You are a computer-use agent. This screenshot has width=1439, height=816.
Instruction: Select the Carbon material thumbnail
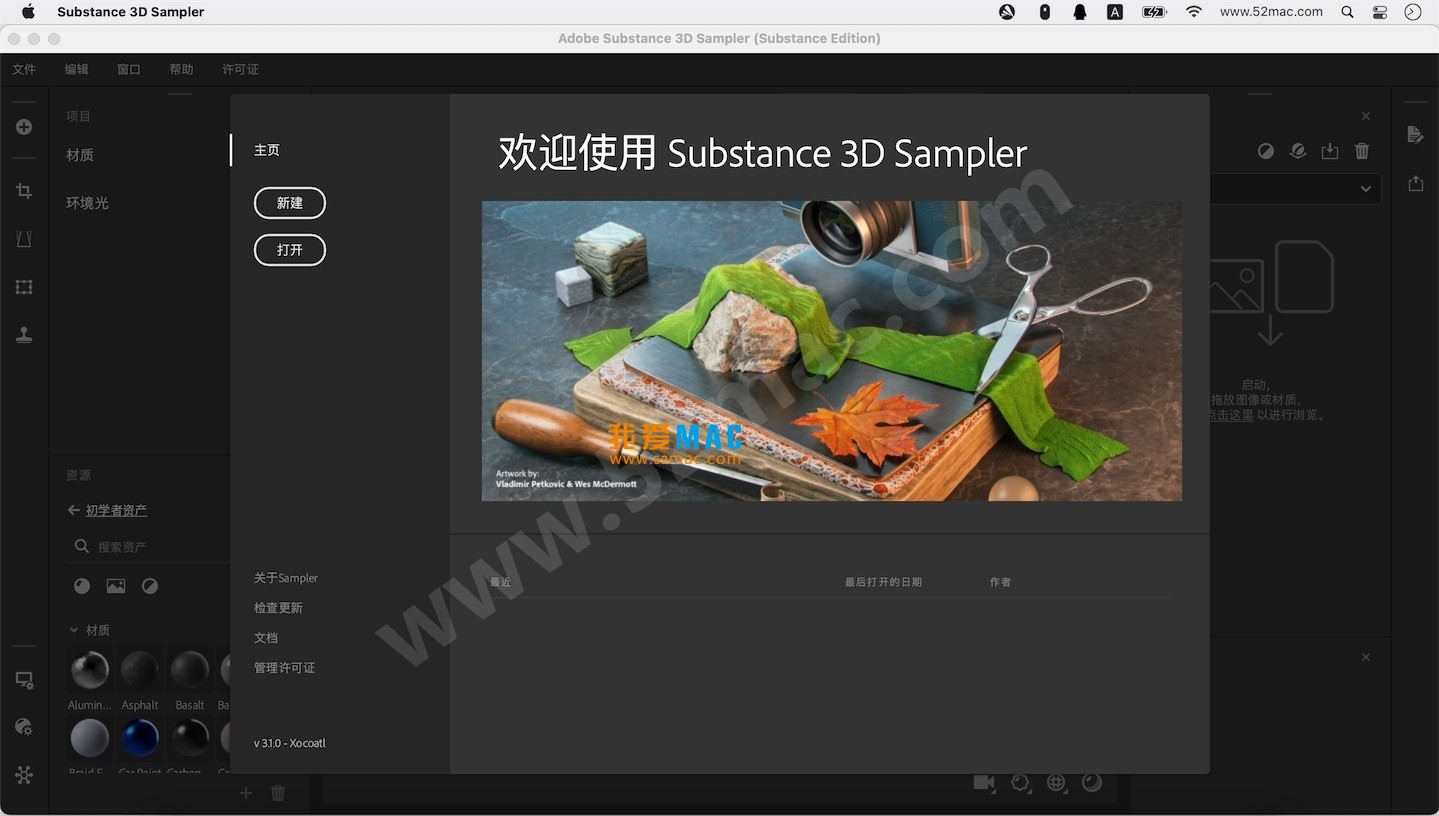(x=190, y=738)
